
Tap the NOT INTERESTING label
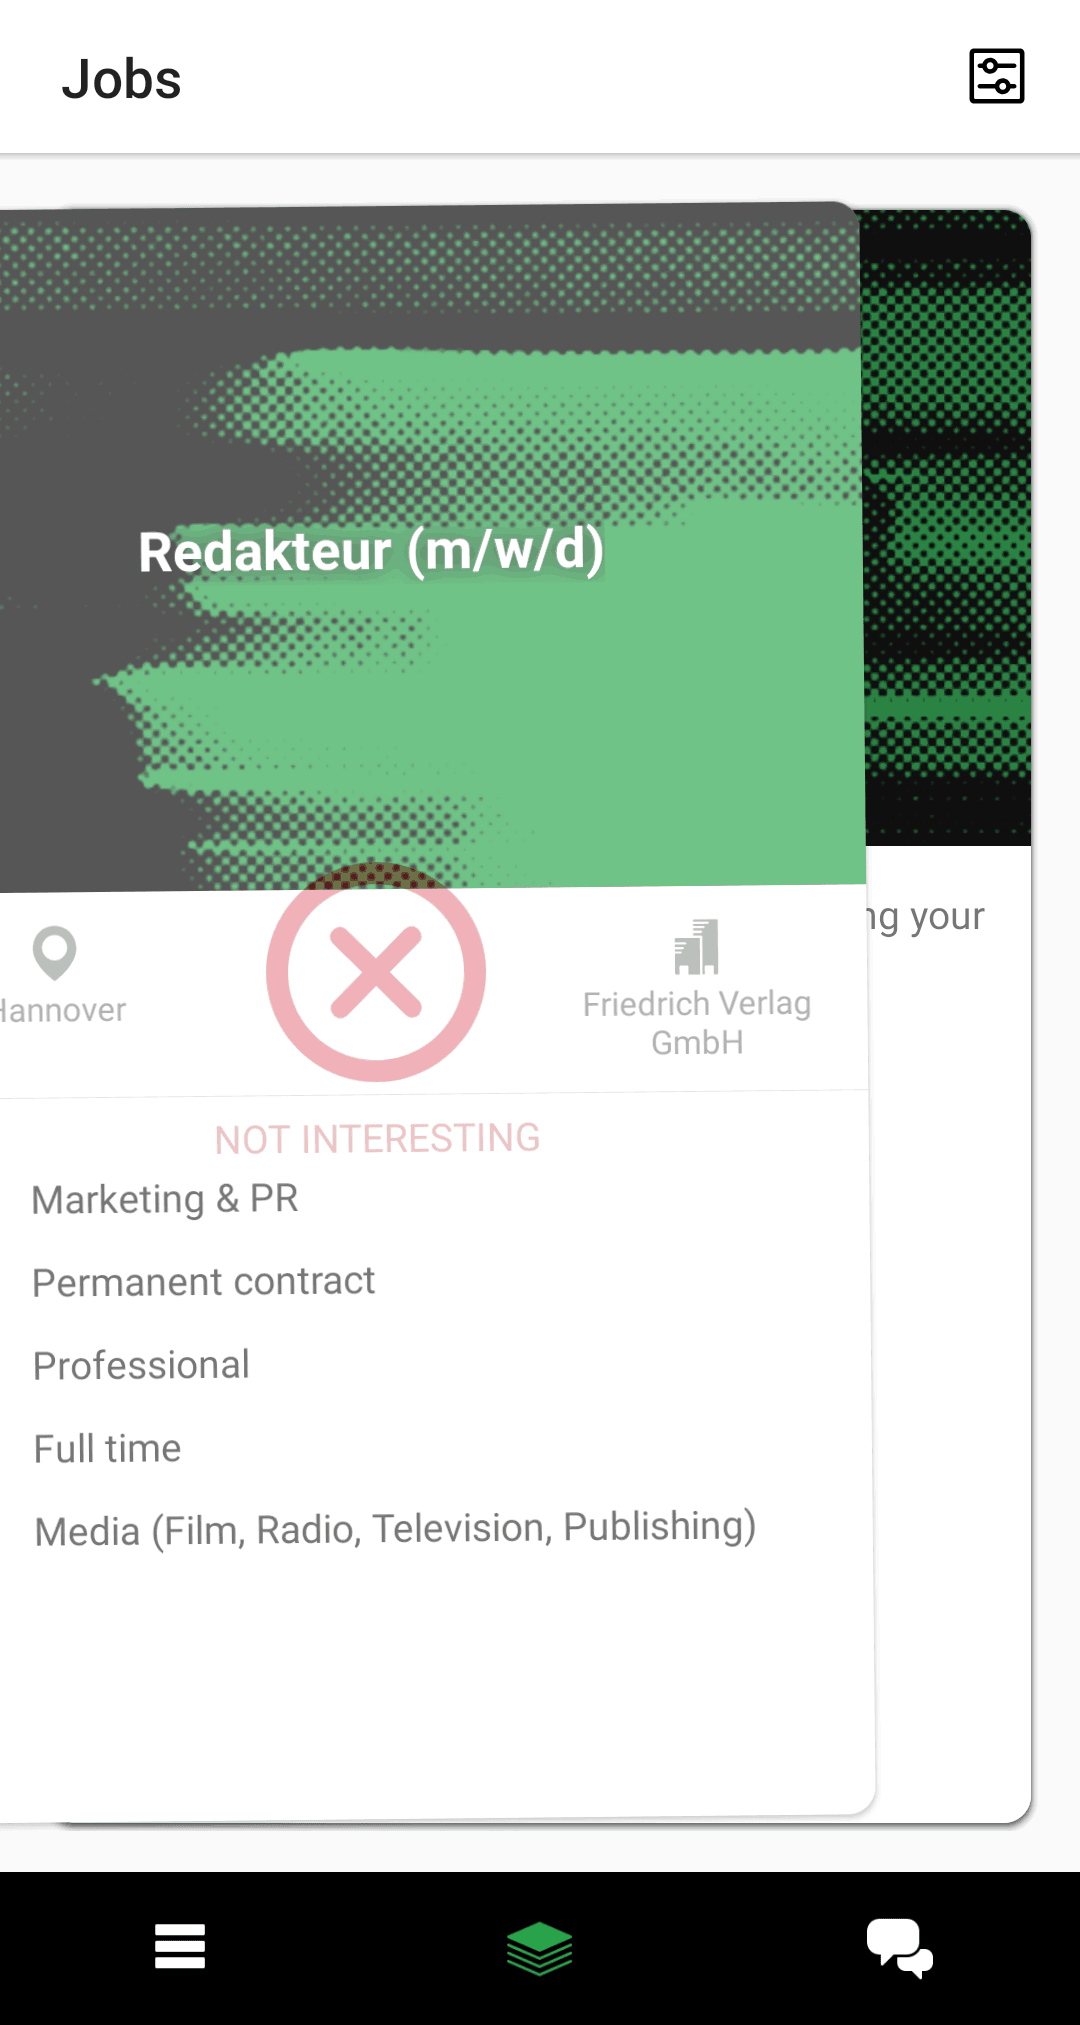pos(377,1139)
